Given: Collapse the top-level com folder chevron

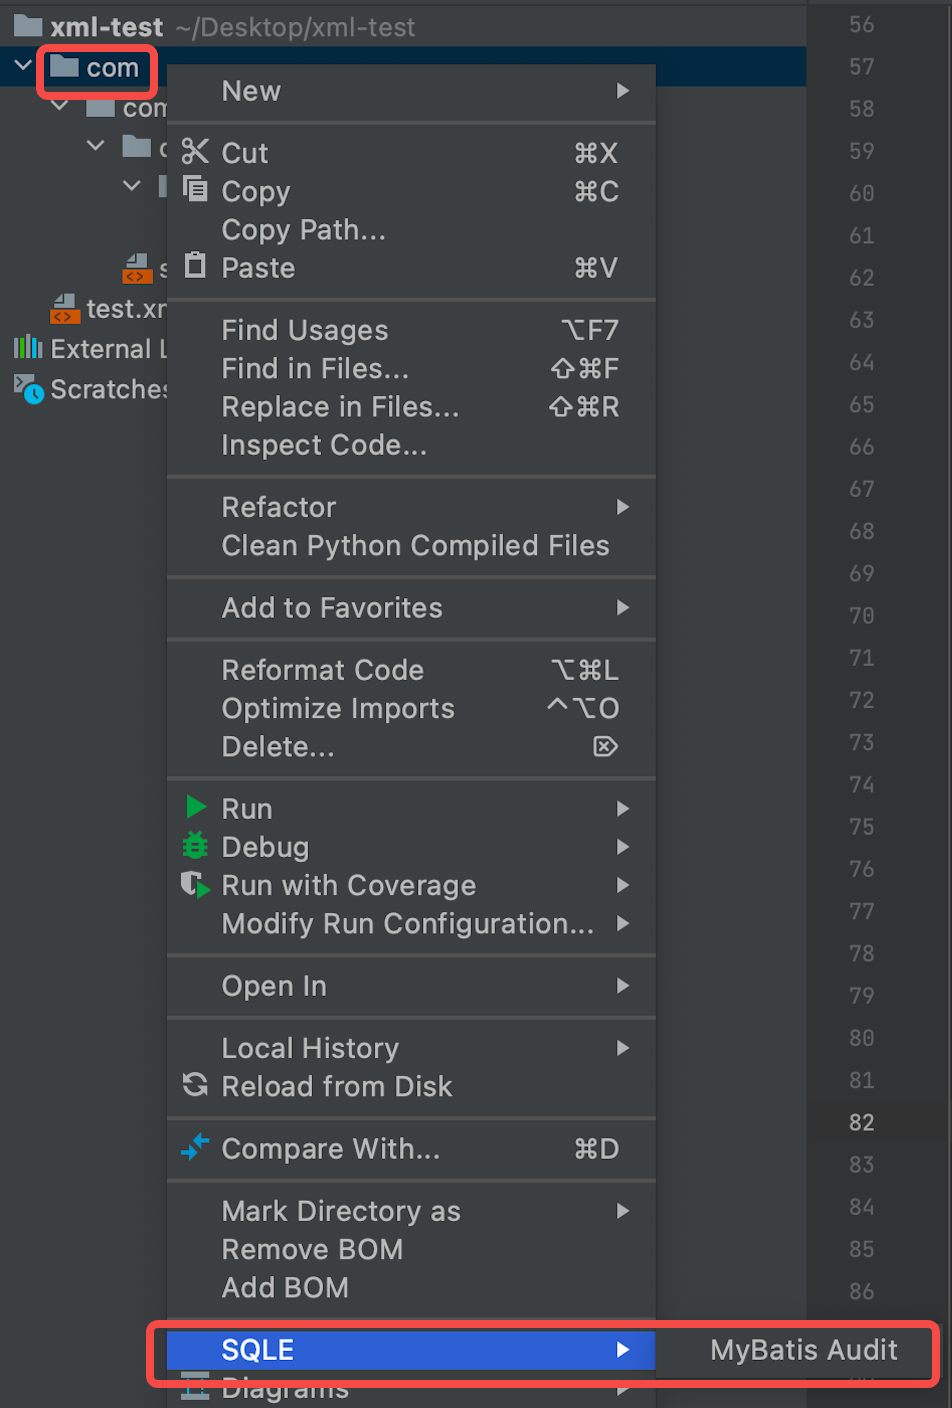Looking at the screenshot, I should (x=23, y=66).
